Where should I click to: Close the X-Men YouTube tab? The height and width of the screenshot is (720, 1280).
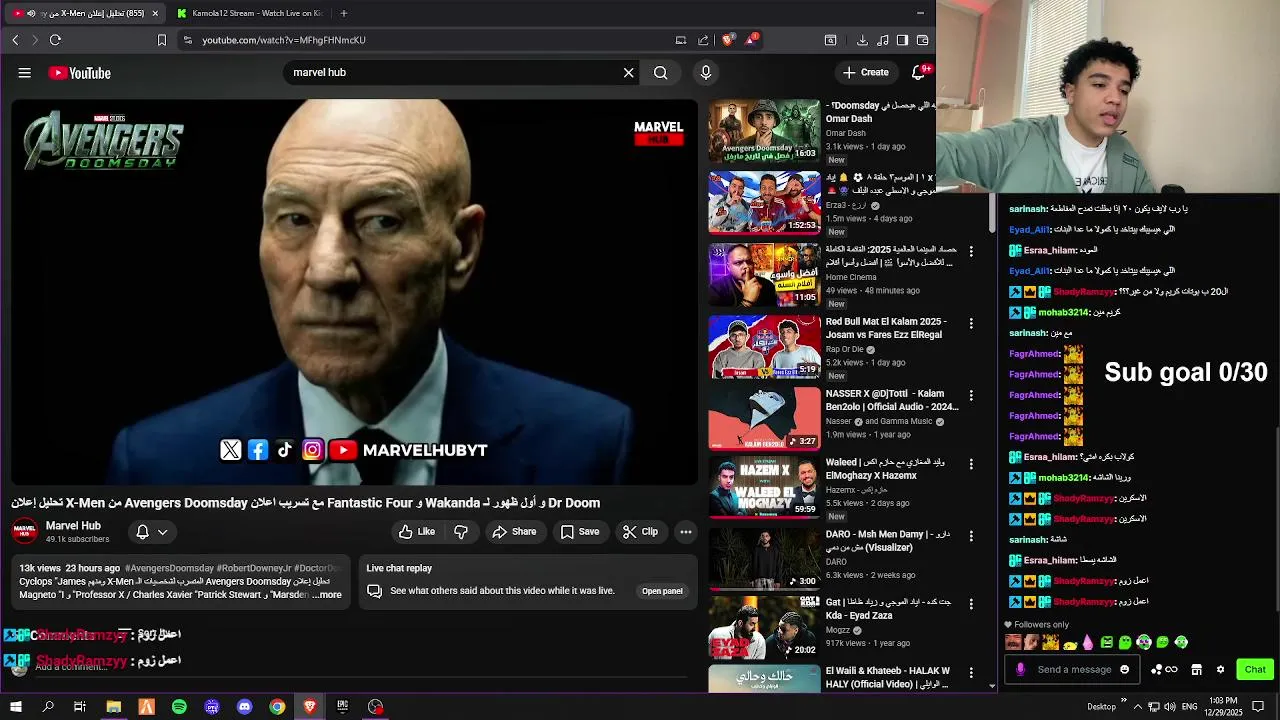tap(155, 13)
